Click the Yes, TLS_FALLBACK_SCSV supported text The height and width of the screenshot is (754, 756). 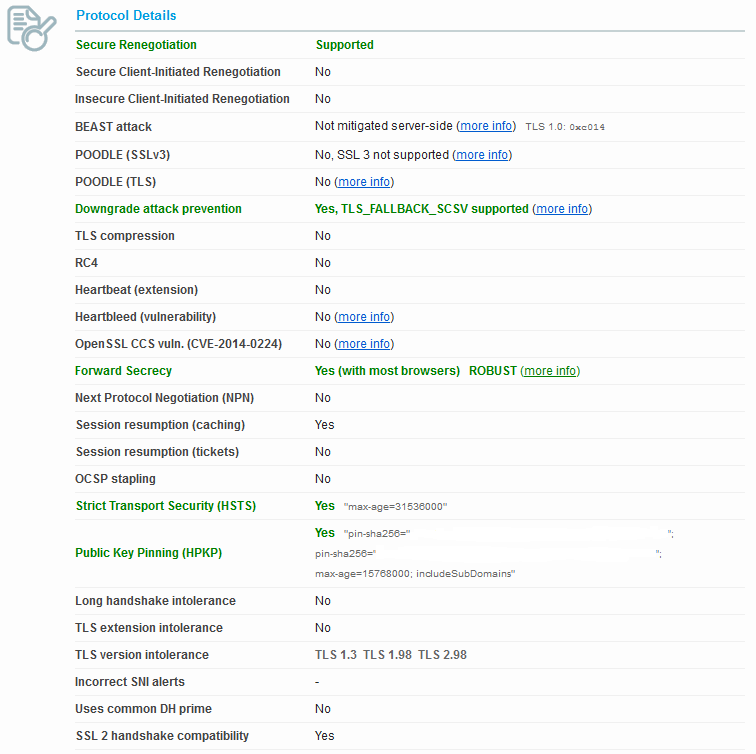(422, 209)
